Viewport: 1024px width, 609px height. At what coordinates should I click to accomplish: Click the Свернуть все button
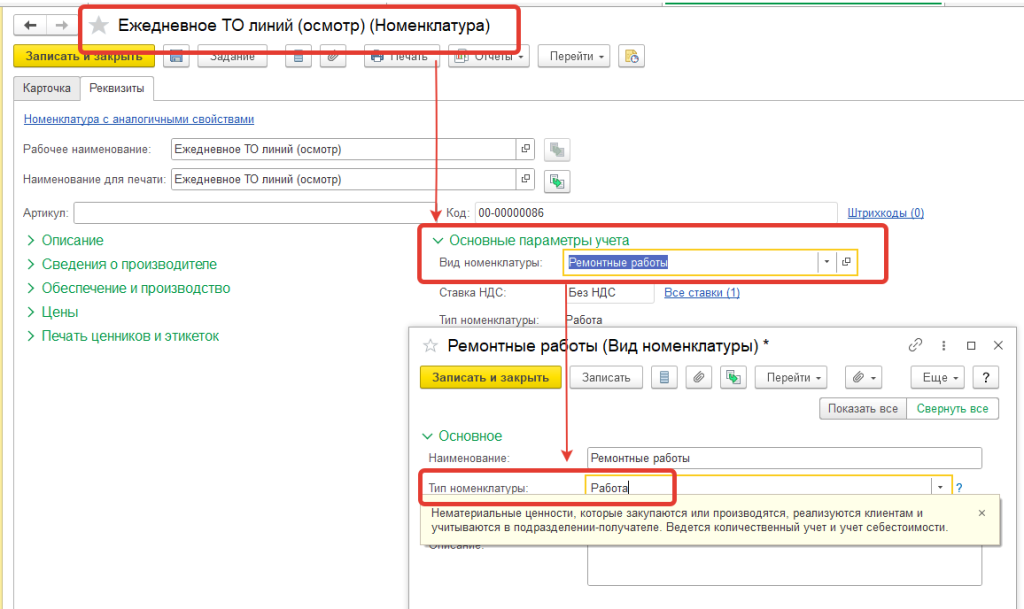[x=952, y=408]
